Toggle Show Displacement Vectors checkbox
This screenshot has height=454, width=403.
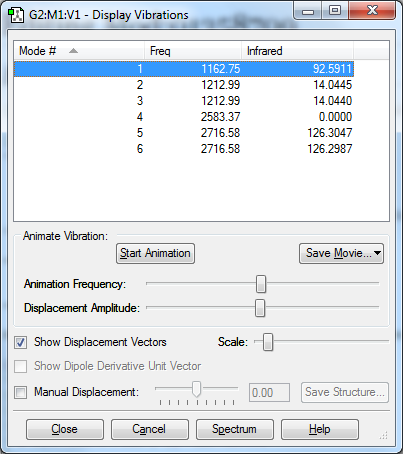coord(20,342)
